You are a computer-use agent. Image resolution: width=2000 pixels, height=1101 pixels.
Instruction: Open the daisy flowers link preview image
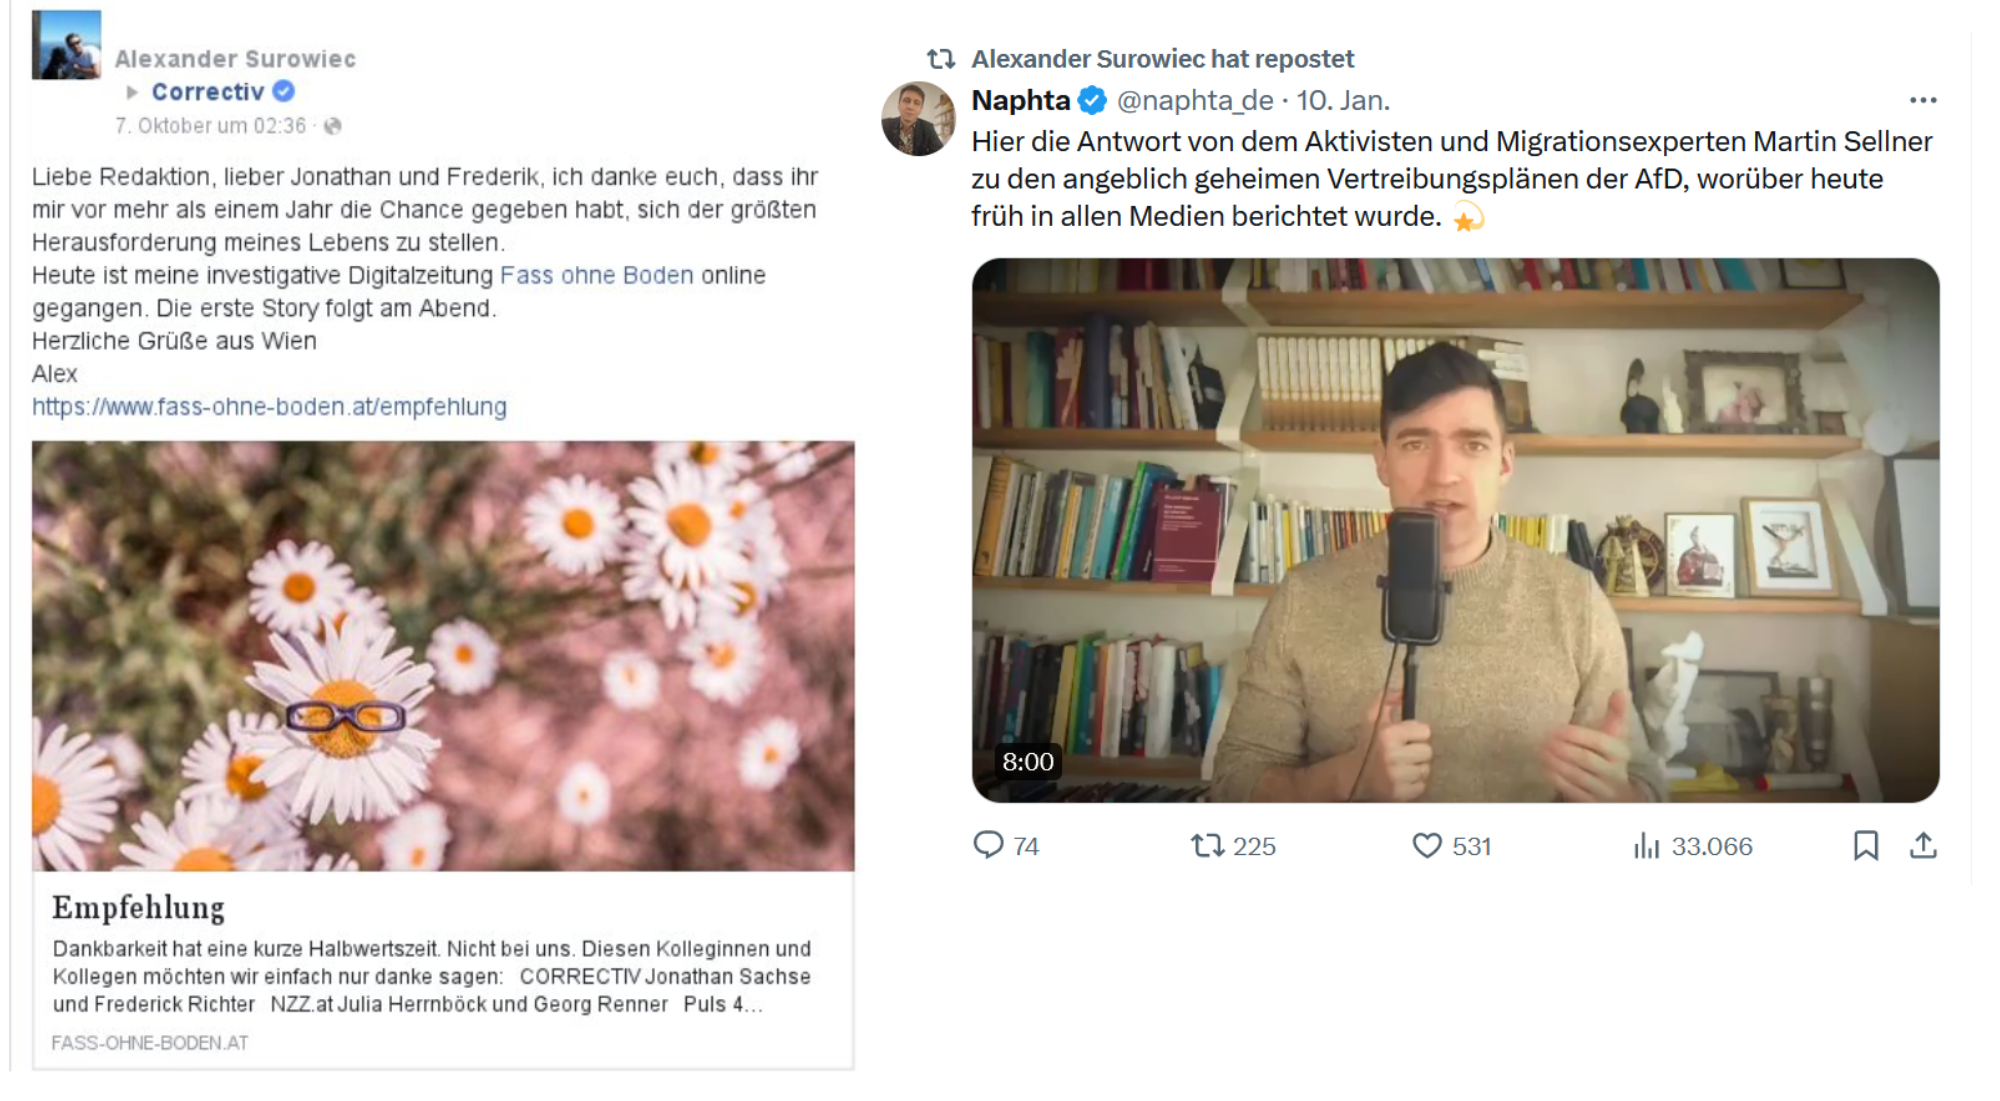[443, 655]
